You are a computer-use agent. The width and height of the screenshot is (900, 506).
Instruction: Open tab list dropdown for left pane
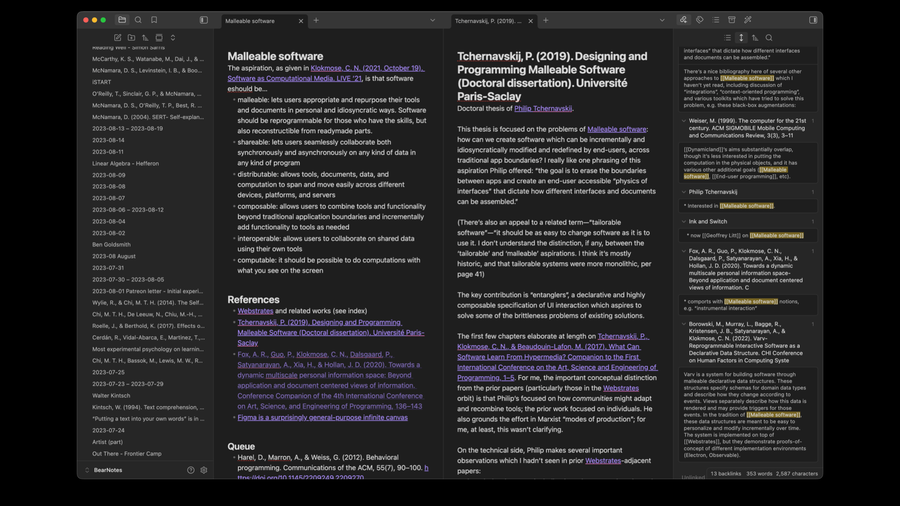click(433, 20)
